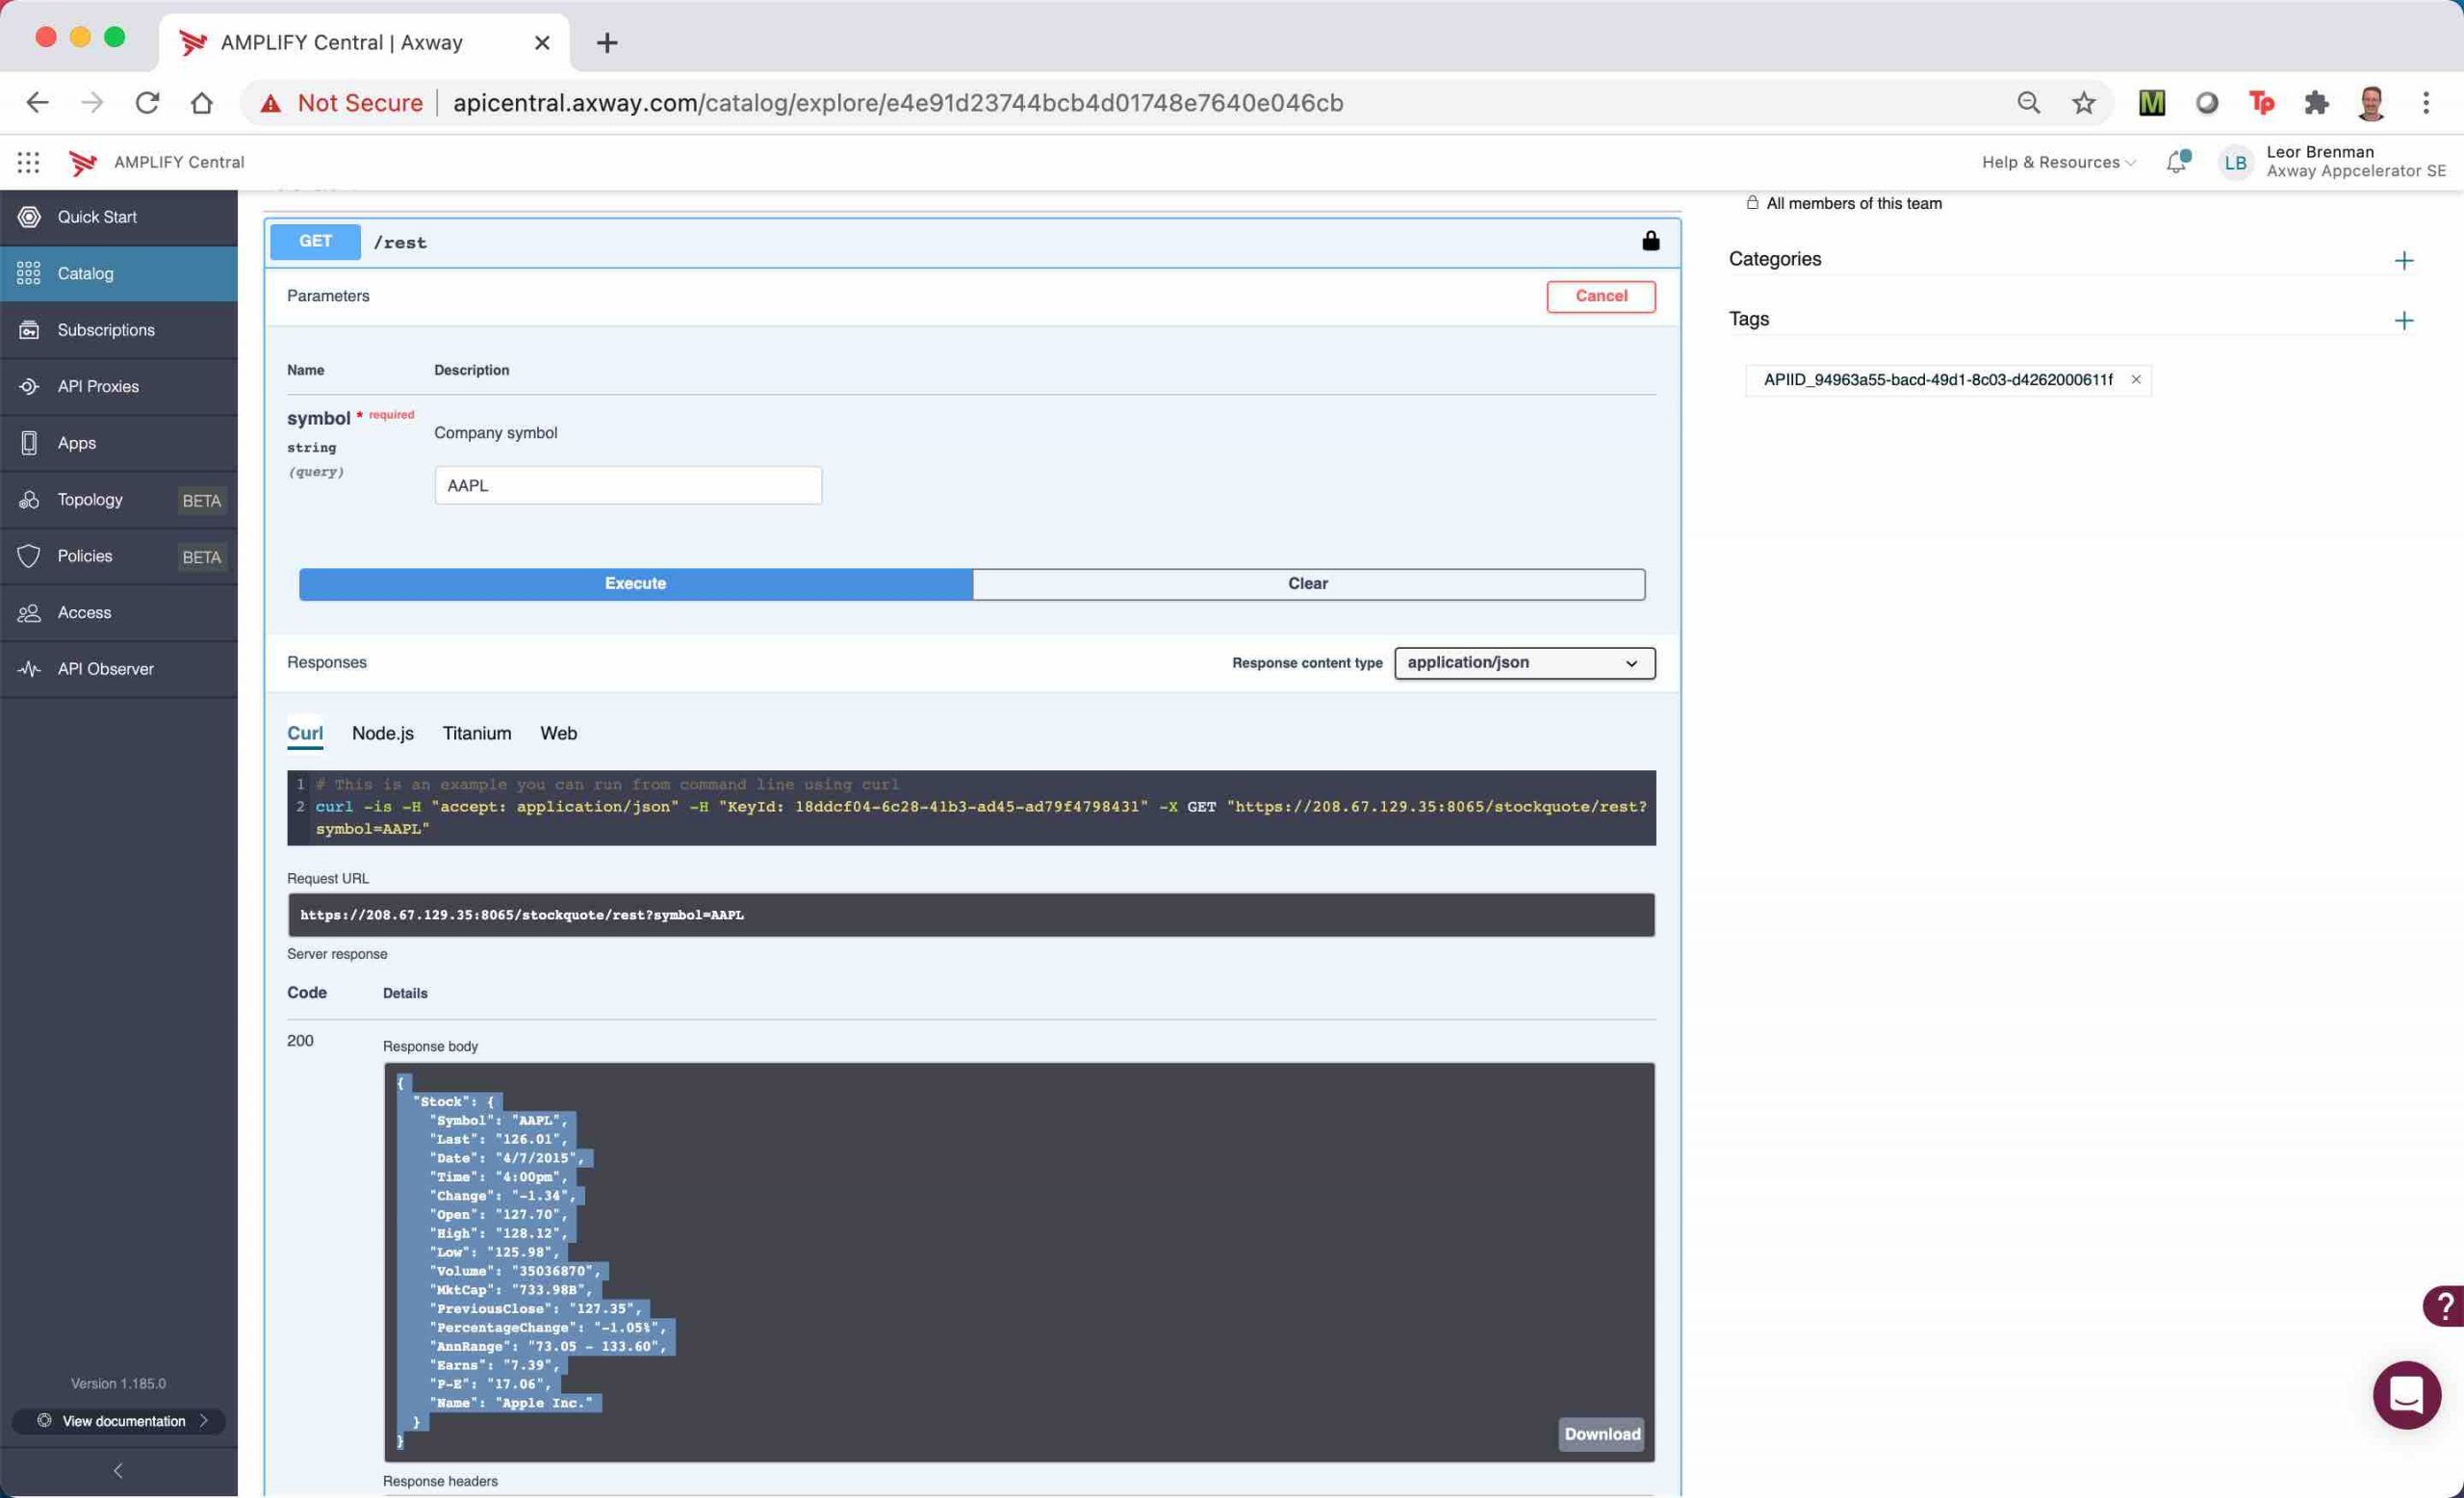Click the 200 response code

[300, 1041]
